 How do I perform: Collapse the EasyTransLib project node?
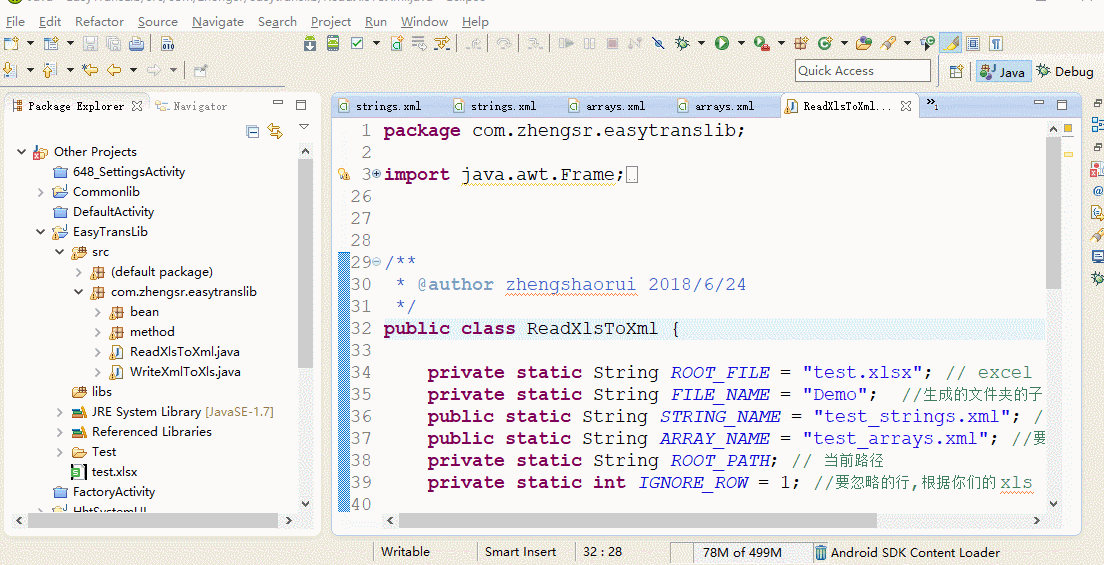41,232
